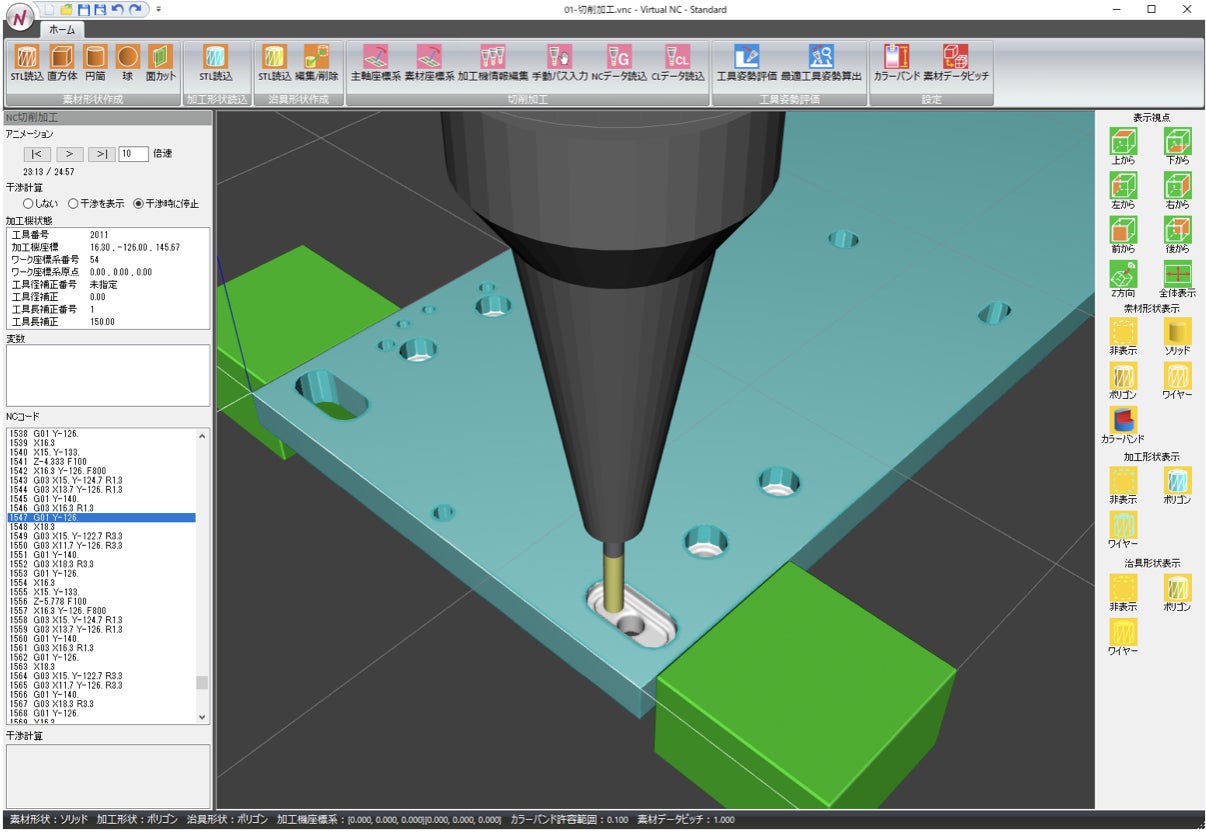This screenshot has width=1206, height=834.
Task: Click the 直方体 cuboid material shape icon
Action: tap(64, 58)
